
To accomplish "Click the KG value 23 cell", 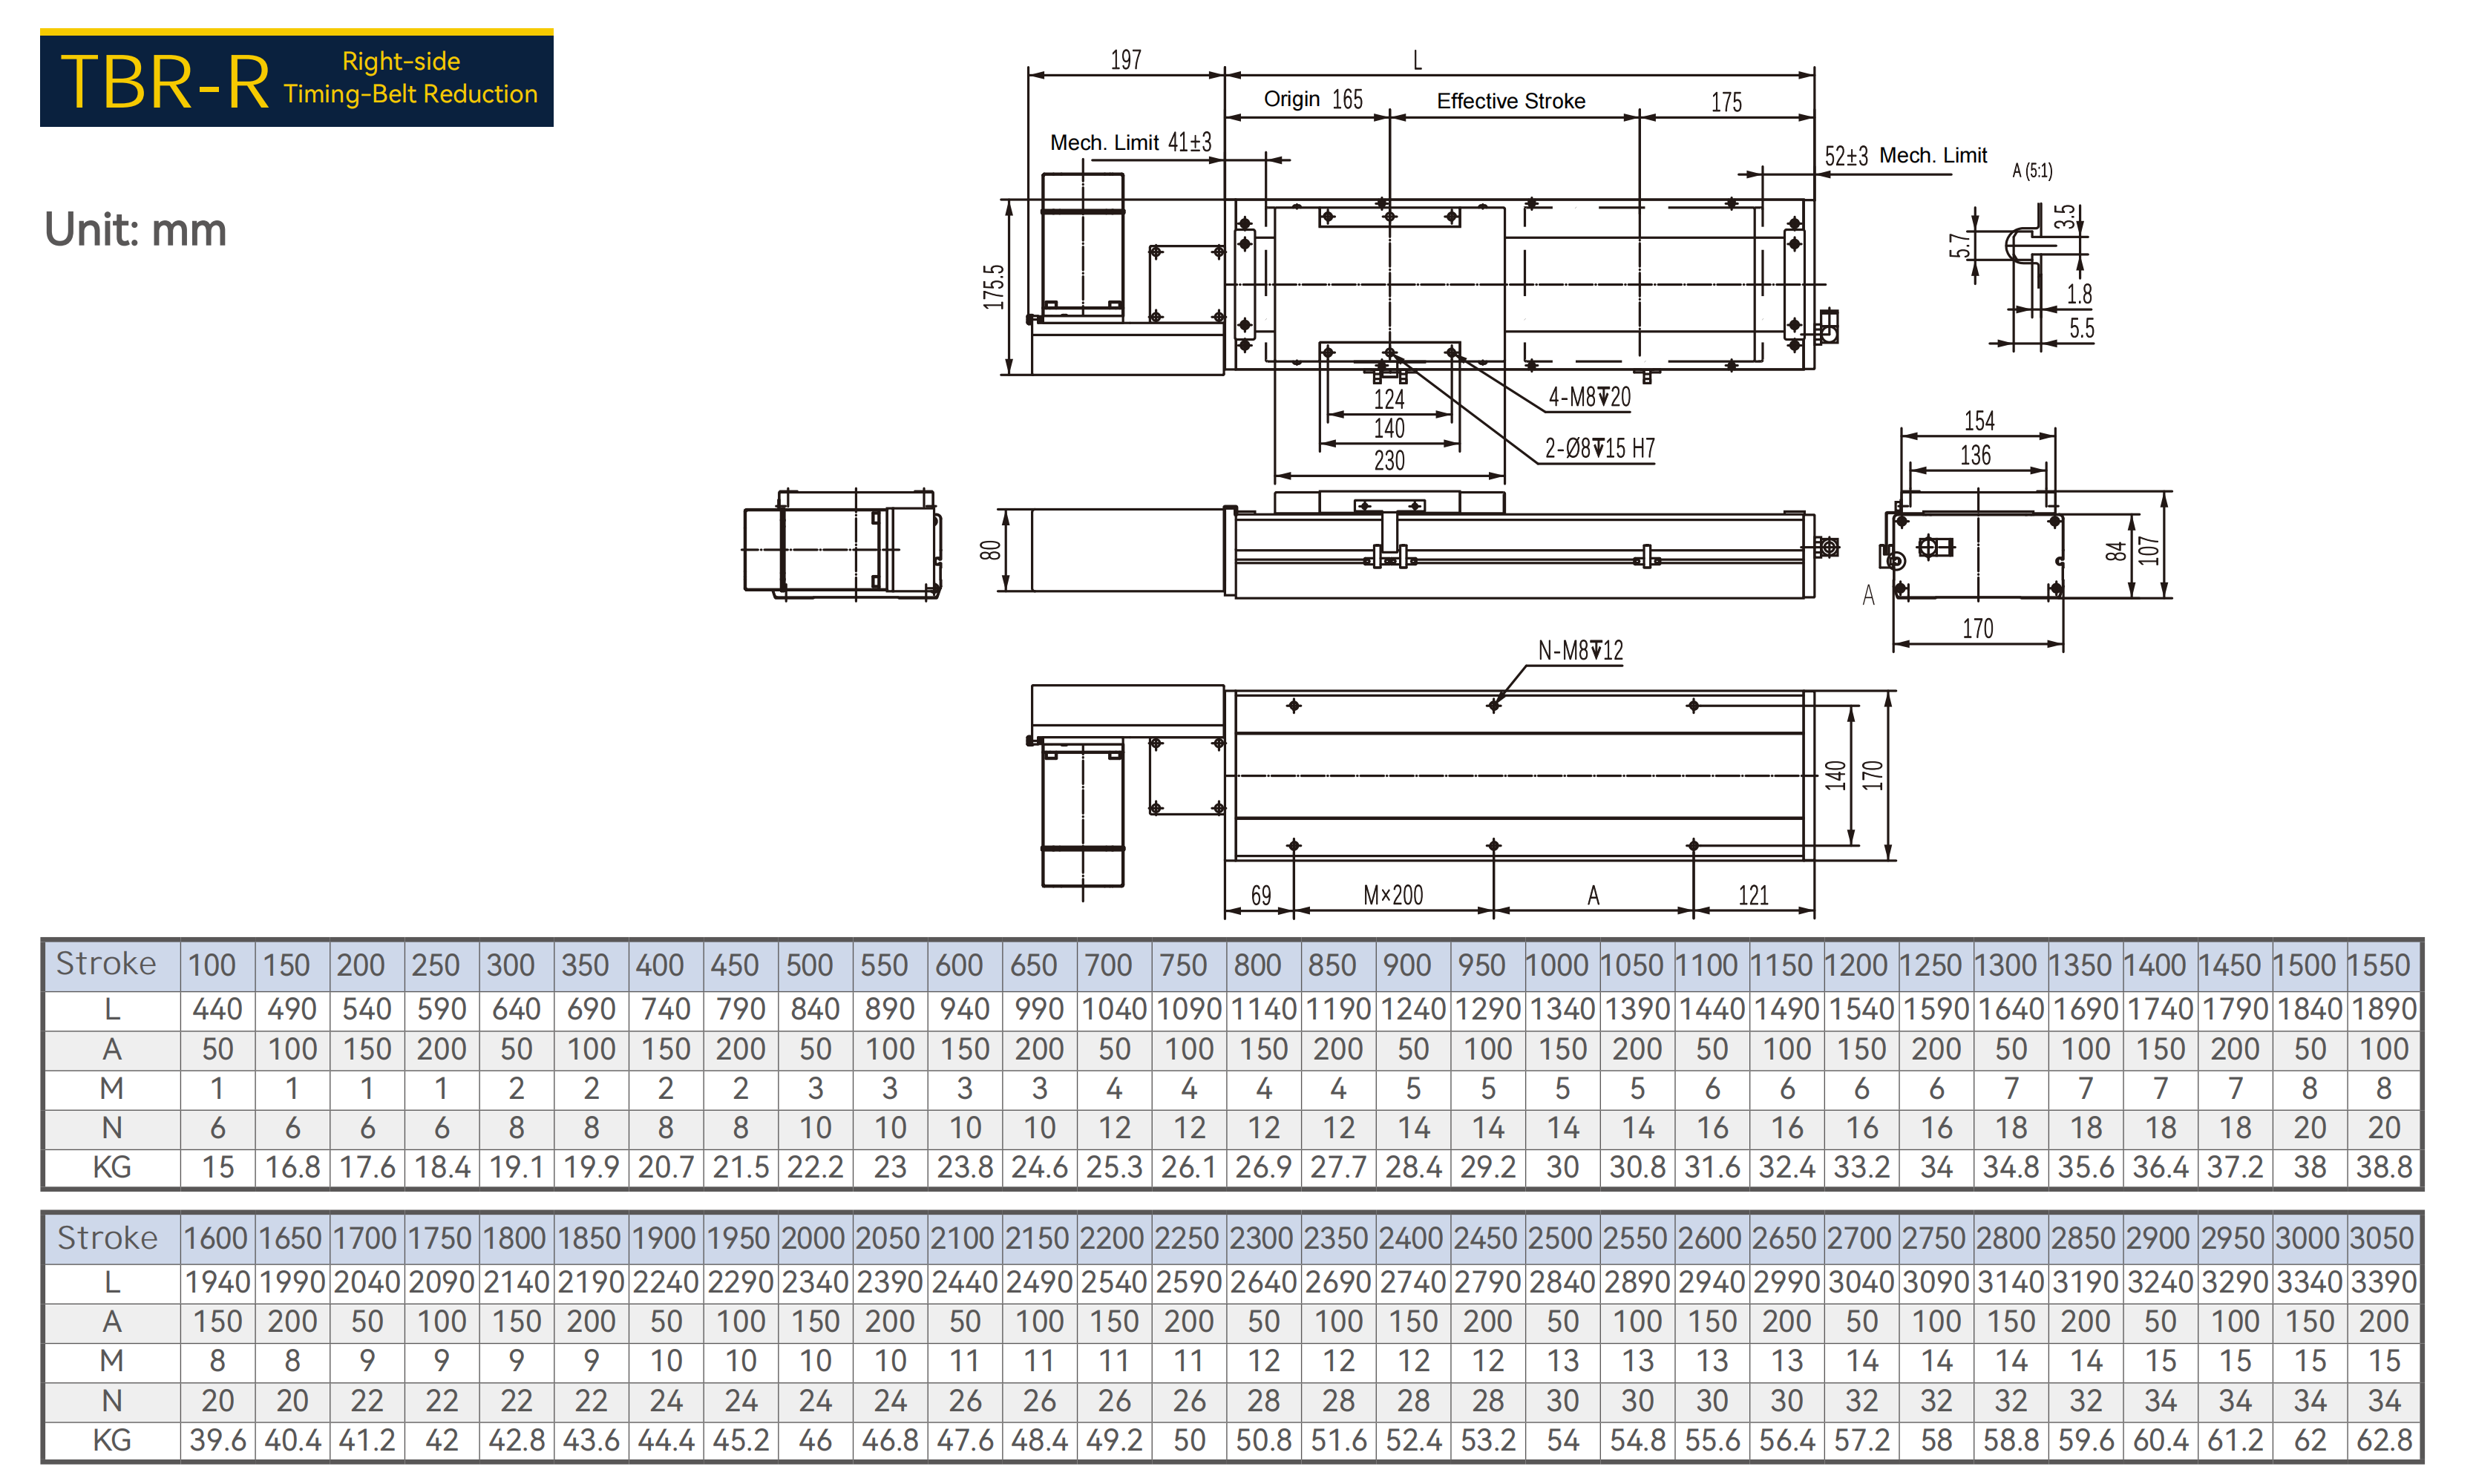I will tap(890, 1168).
